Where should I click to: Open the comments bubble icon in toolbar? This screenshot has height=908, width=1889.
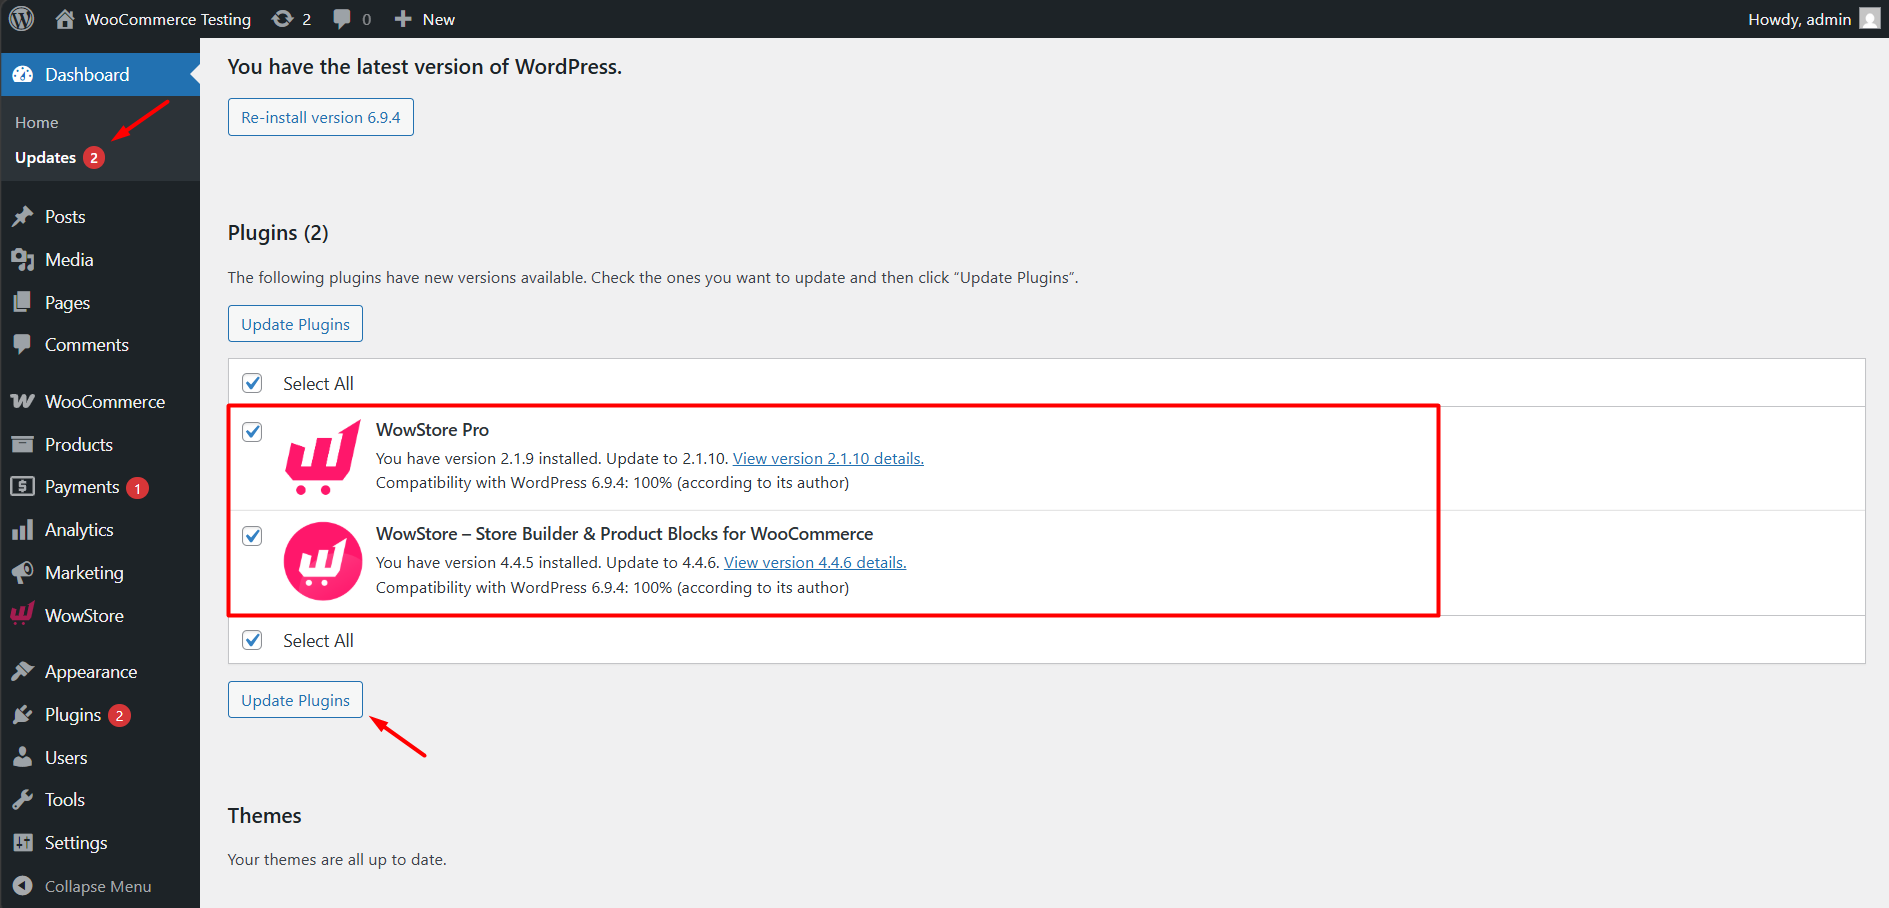click(341, 18)
